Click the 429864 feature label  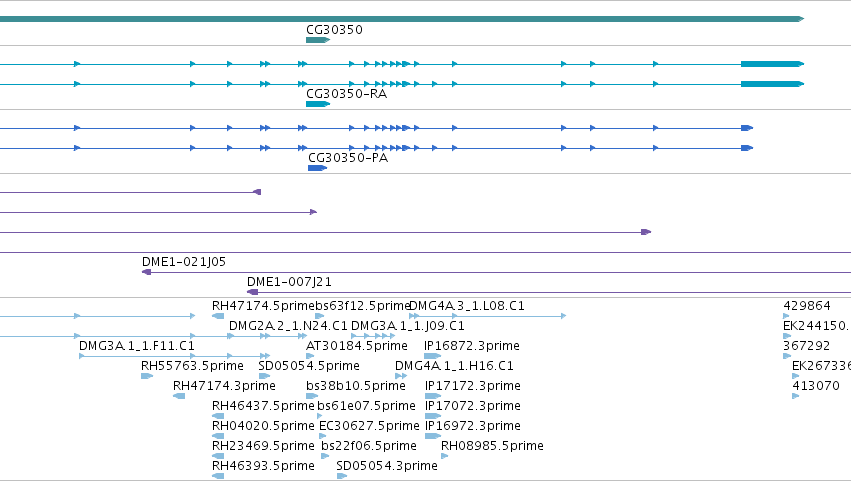pos(806,306)
